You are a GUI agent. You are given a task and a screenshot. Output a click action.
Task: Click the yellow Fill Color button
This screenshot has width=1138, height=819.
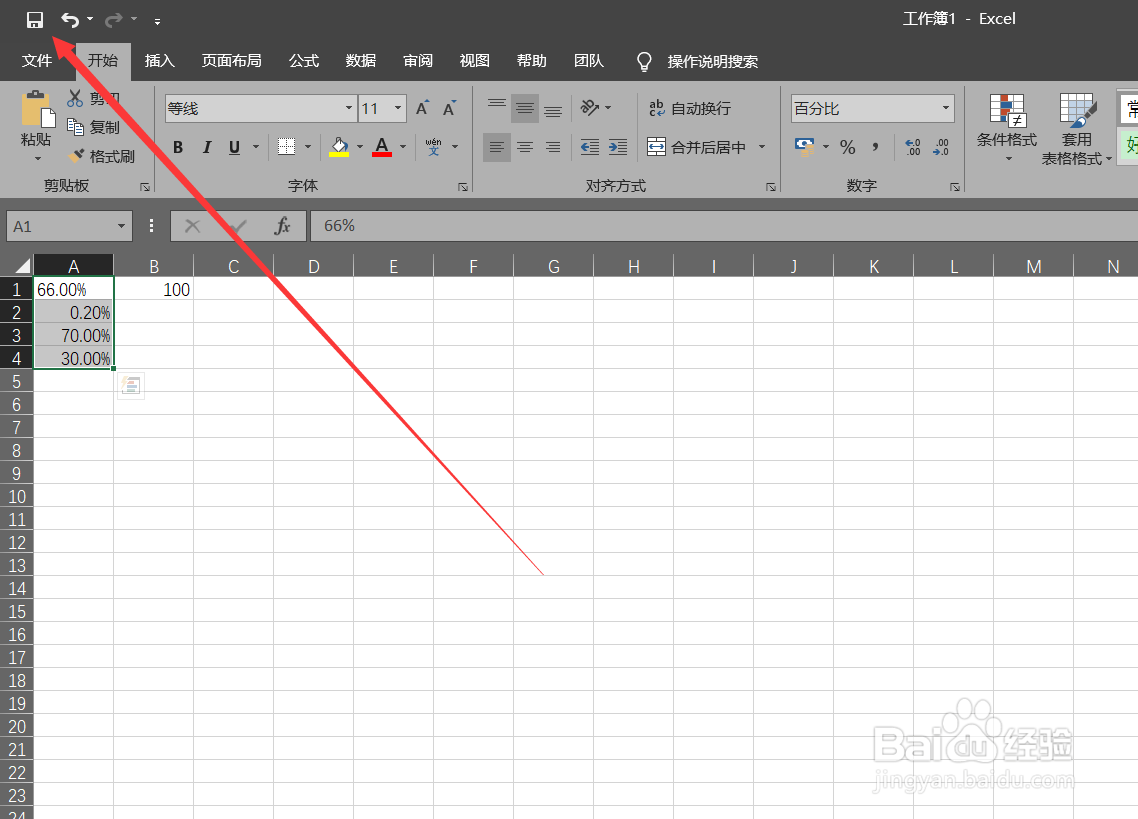(x=339, y=147)
